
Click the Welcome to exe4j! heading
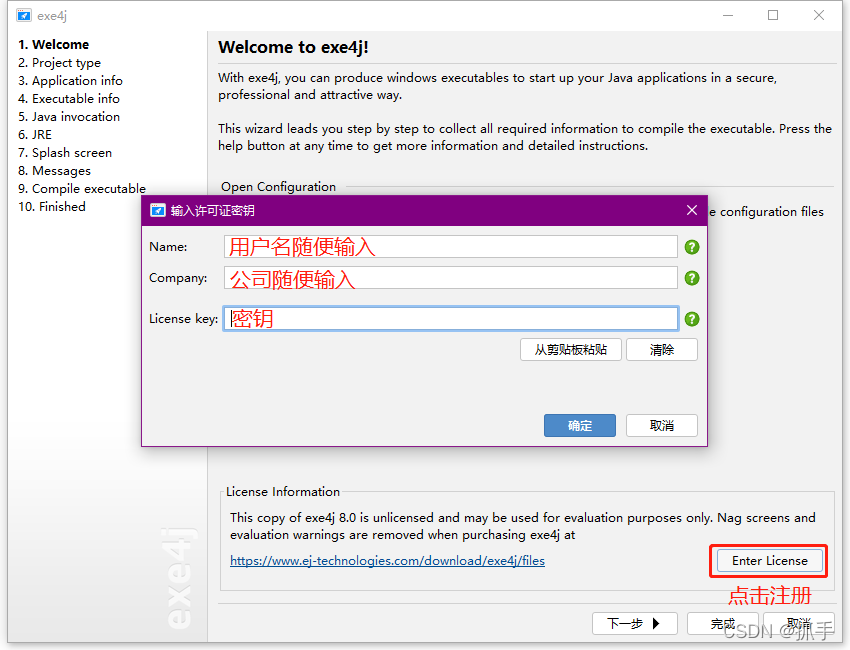(x=293, y=47)
